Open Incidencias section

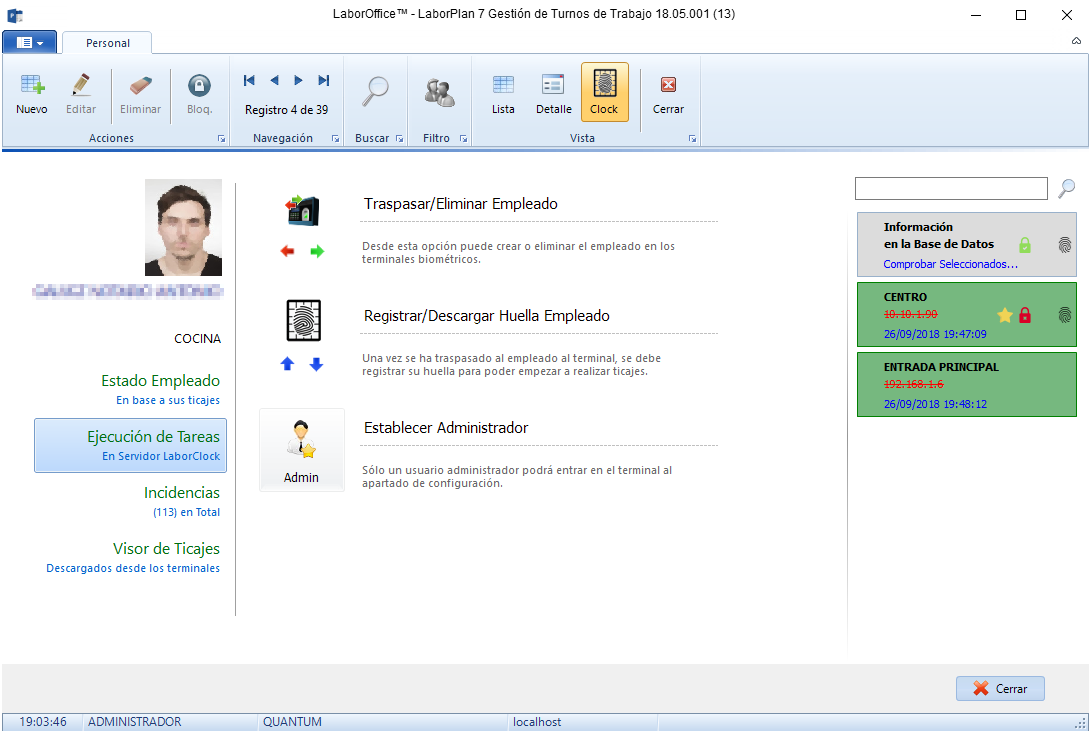(182, 501)
